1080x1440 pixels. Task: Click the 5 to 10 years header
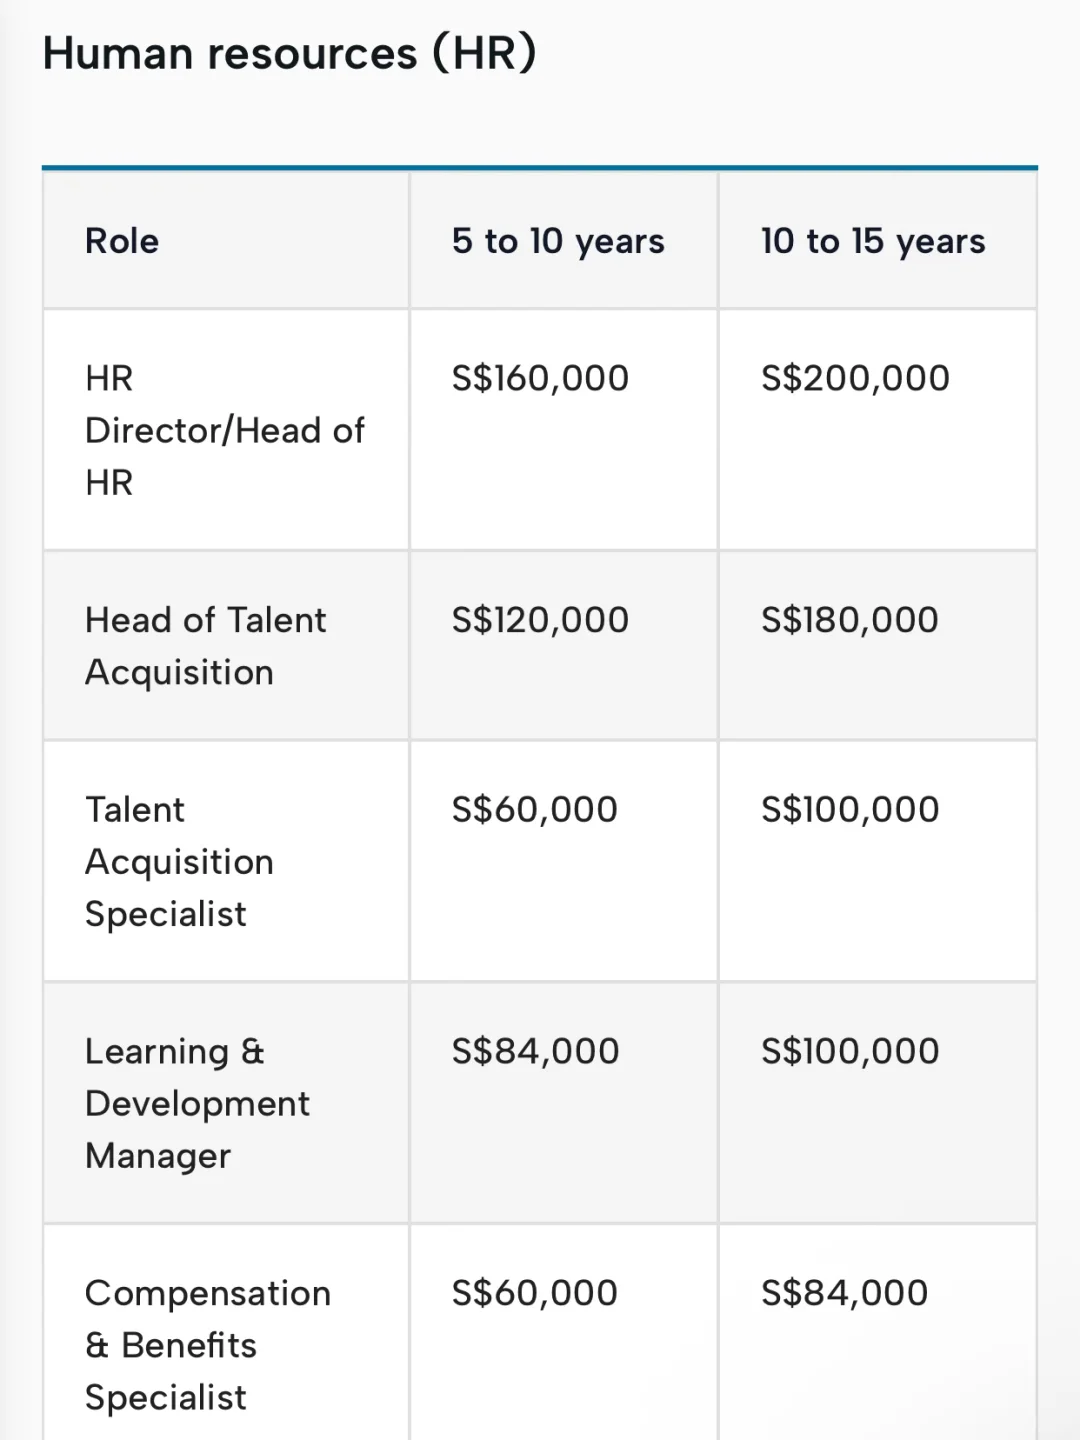(x=558, y=241)
